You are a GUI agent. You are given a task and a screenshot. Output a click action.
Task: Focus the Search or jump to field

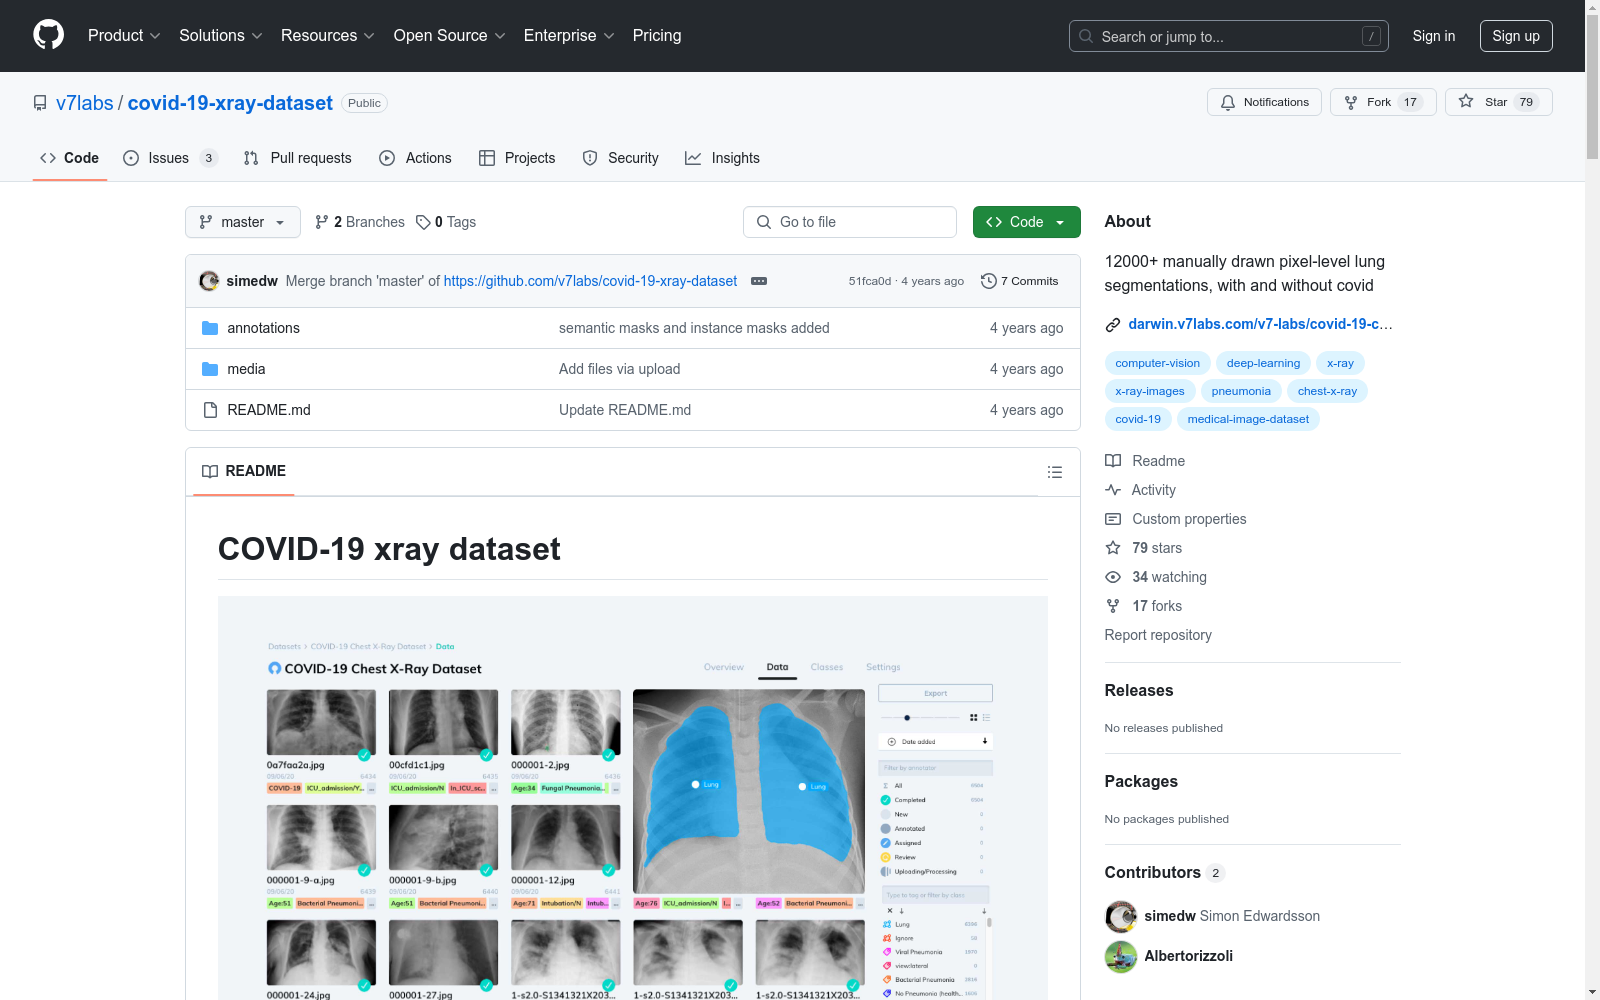pyautogui.click(x=1228, y=36)
